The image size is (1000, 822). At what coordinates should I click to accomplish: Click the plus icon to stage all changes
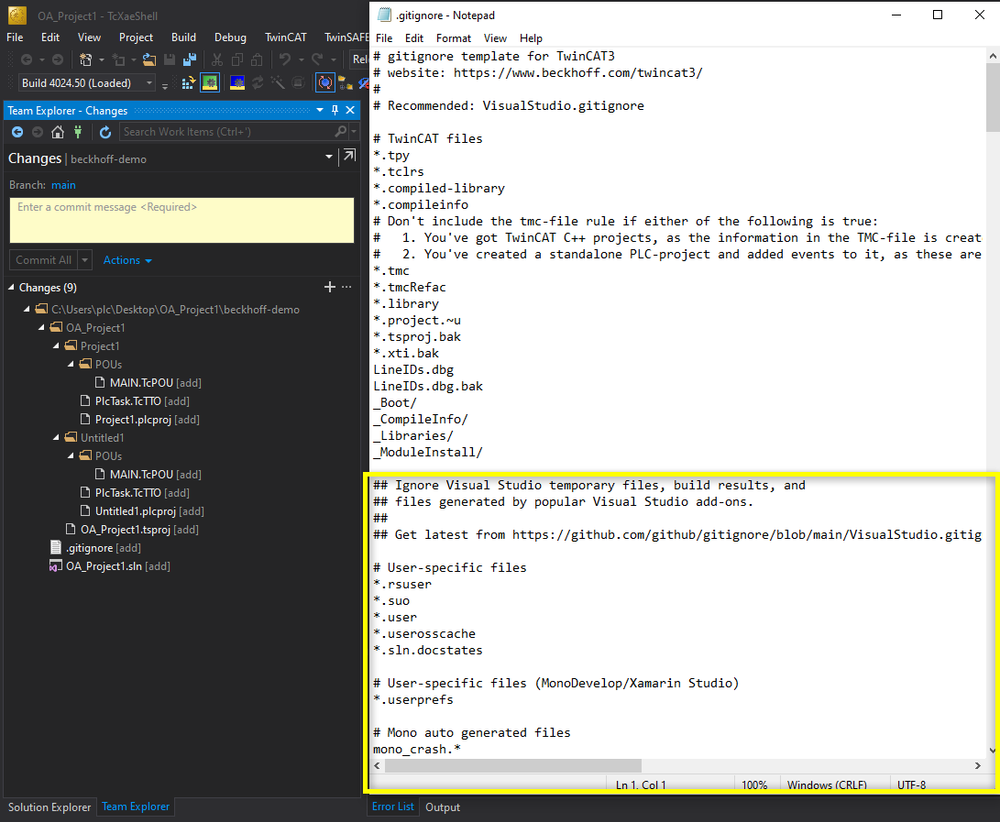point(330,287)
